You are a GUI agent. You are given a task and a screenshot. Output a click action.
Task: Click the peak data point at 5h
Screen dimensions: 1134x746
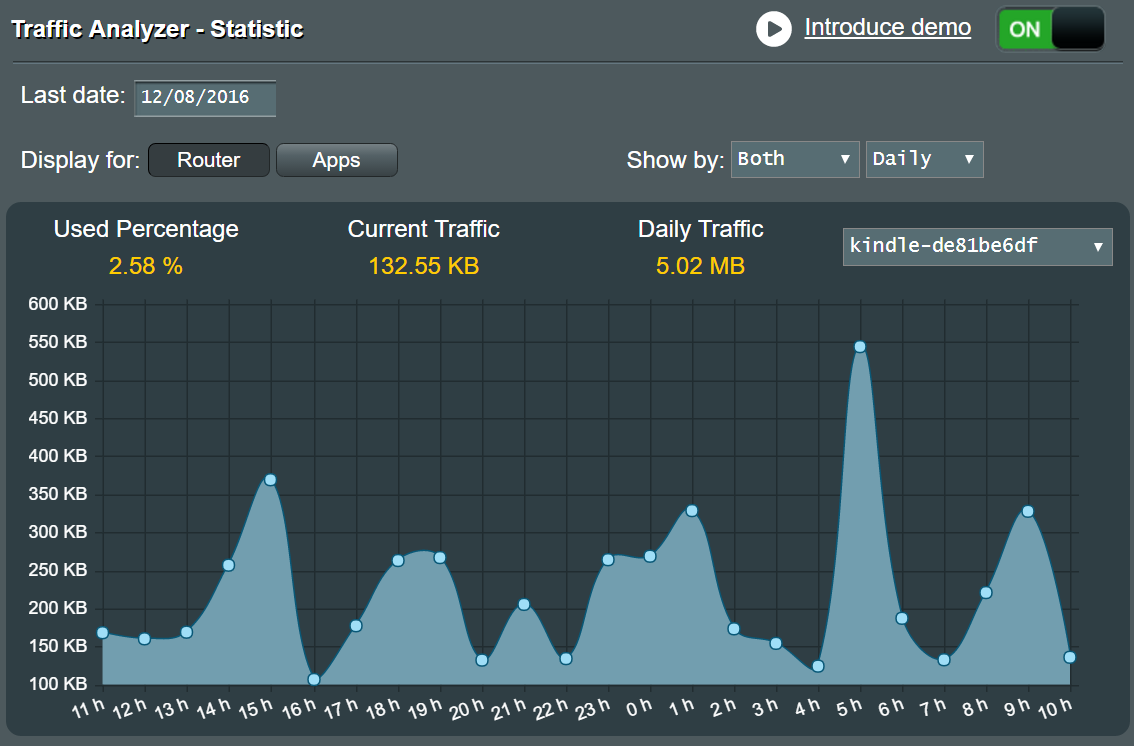tap(860, 347)
